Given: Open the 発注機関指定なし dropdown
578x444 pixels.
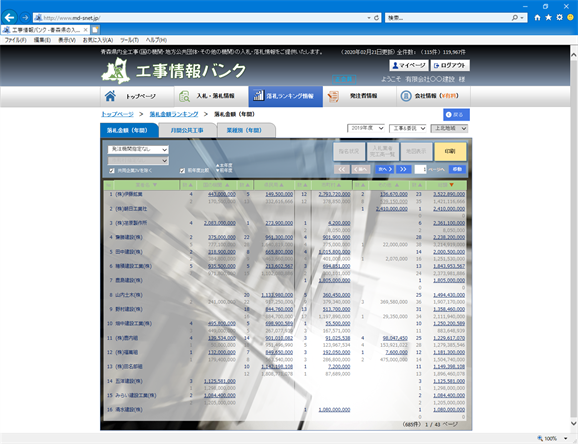Looking at the screenshot, I should (x=138, y=149).
